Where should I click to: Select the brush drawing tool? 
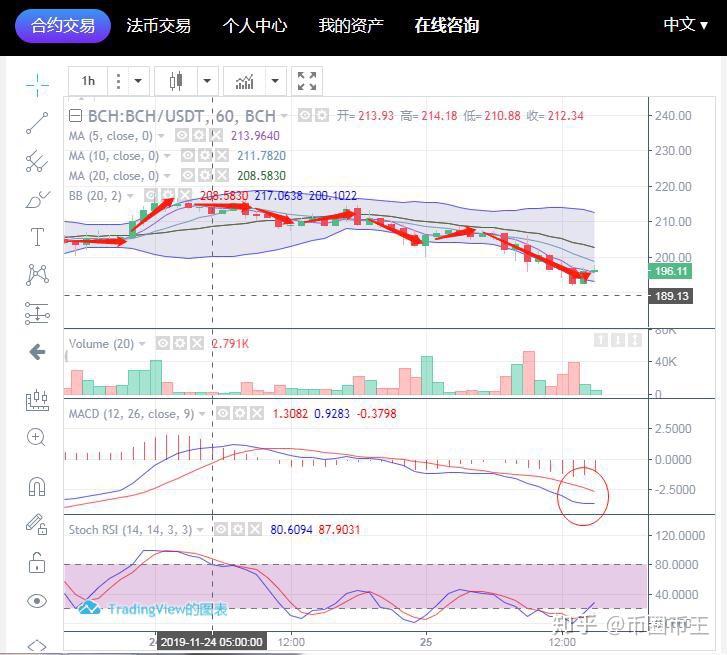point(37,199)
